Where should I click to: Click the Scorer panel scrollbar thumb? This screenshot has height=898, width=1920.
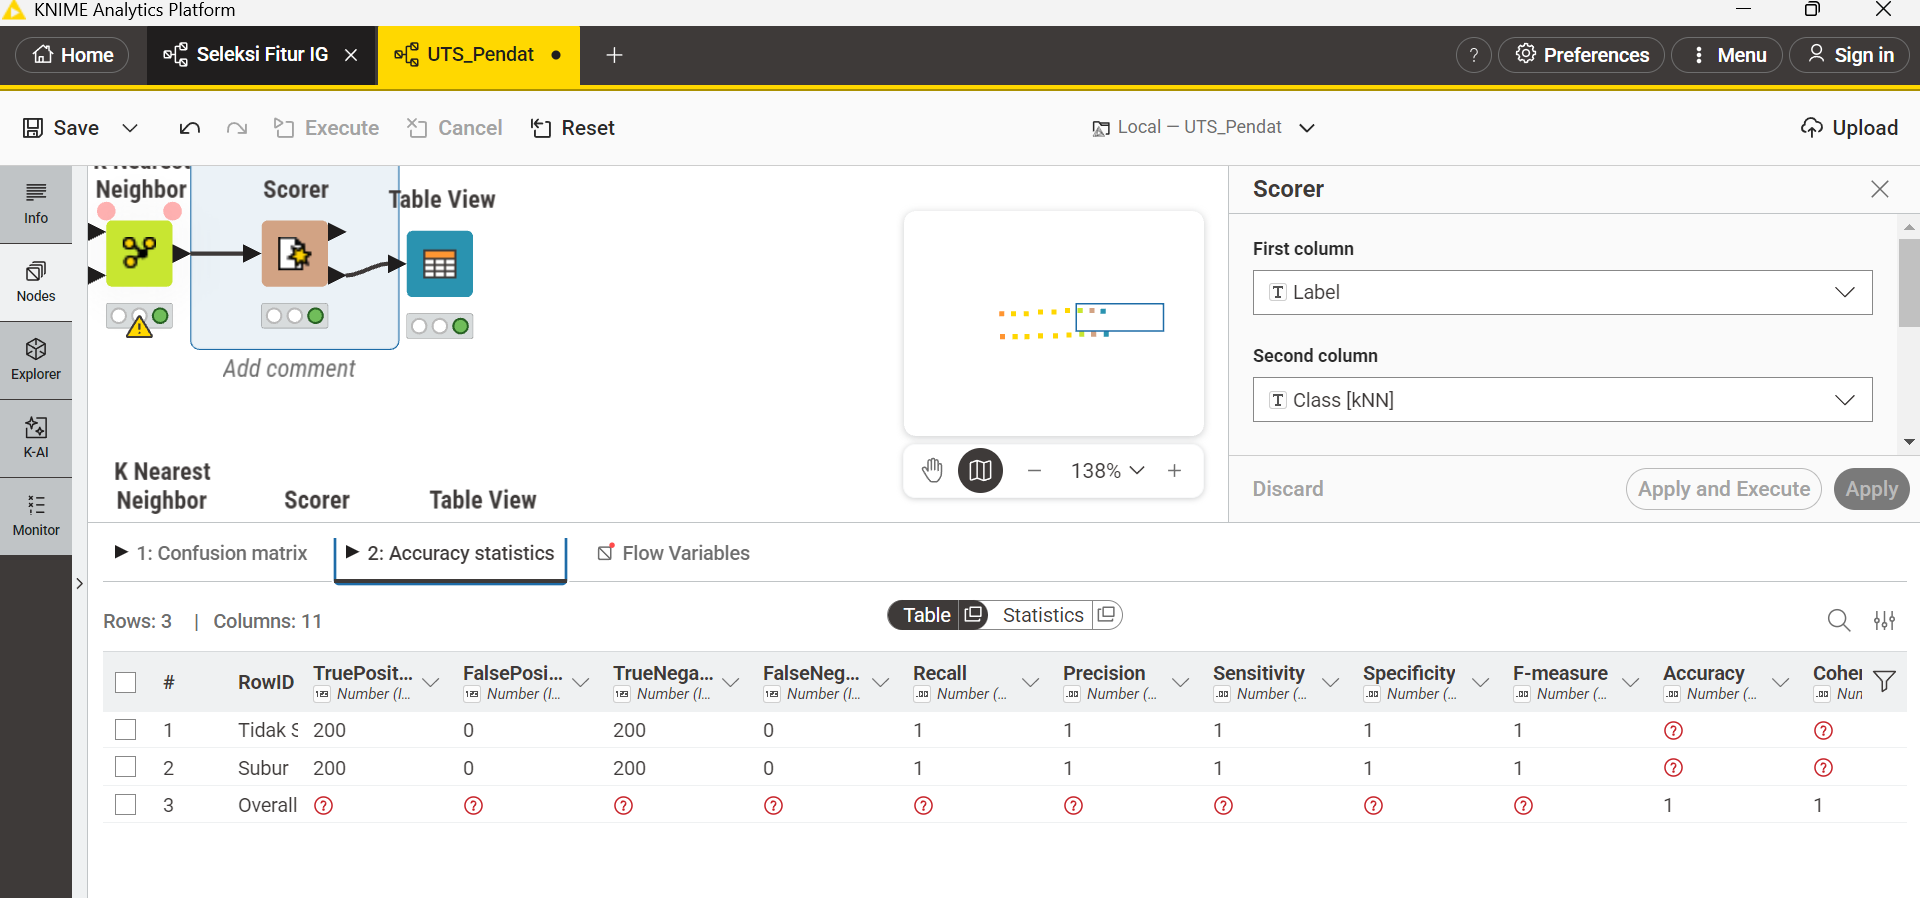coord(1909,283)
